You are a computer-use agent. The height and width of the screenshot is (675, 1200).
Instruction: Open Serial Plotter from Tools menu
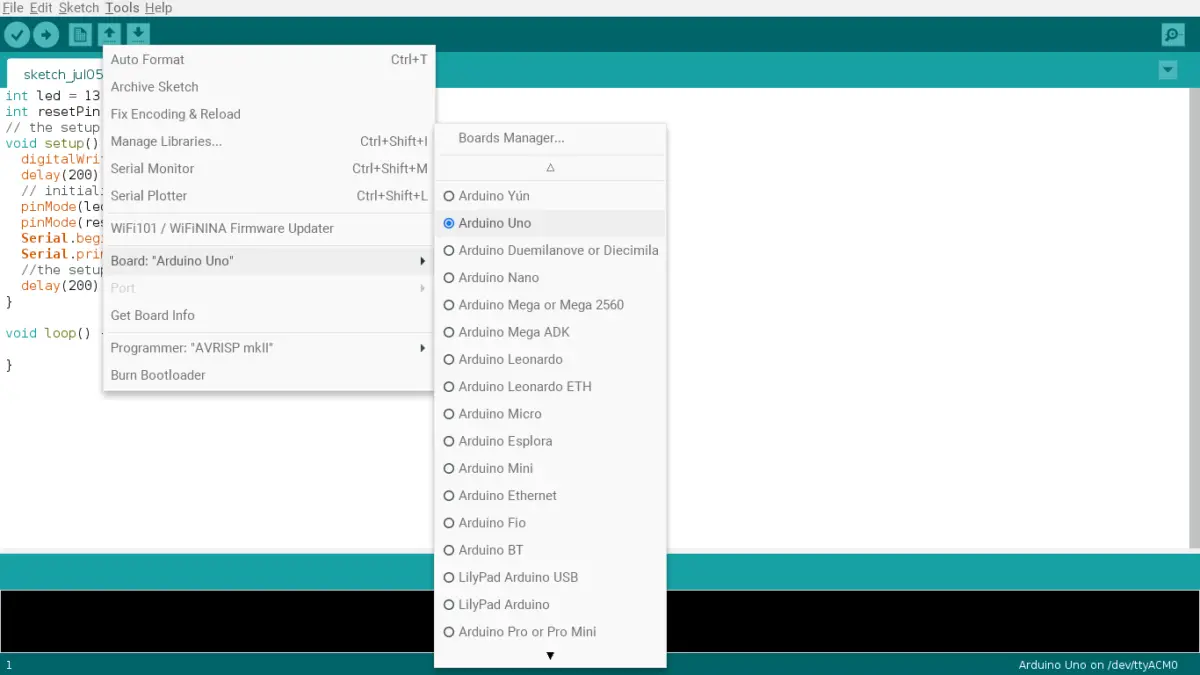[x=269, y=196]
